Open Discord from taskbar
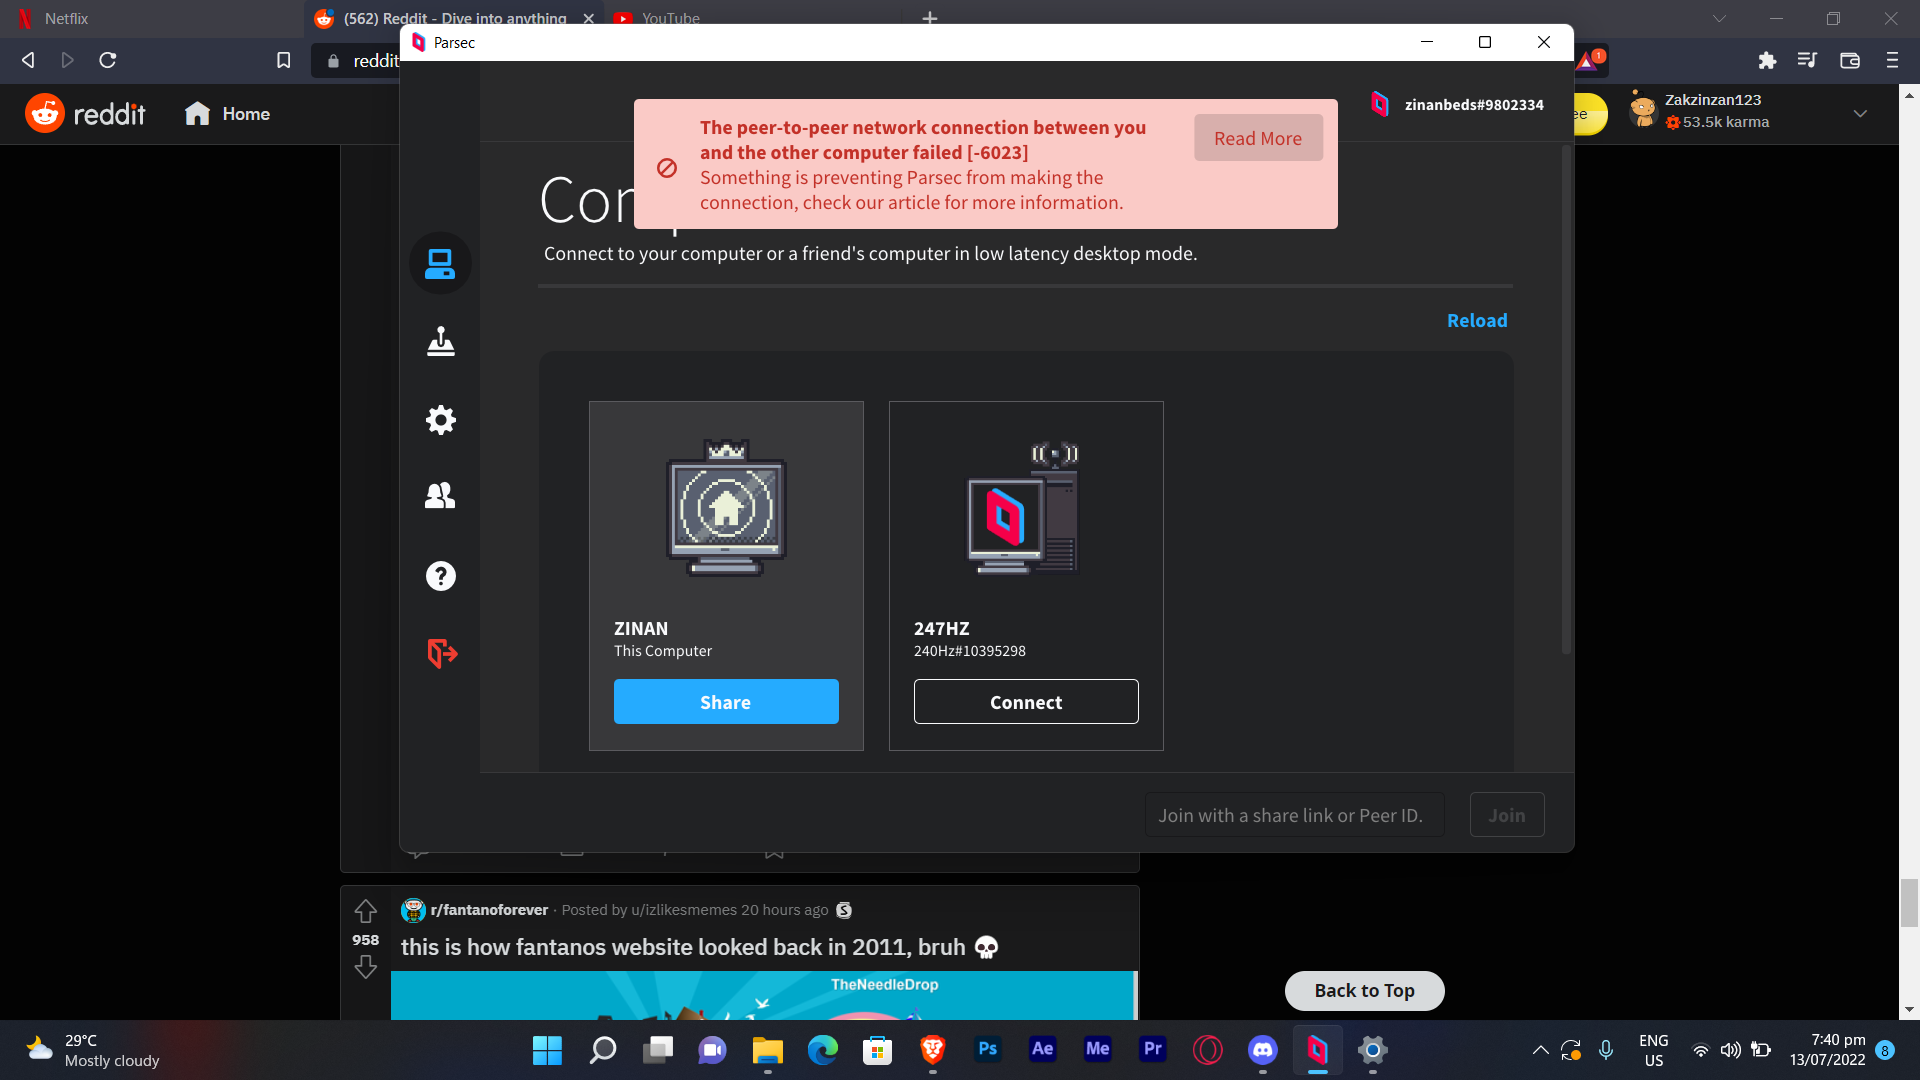This screenshot has height=1080, width=1920. [1262, 1050]
